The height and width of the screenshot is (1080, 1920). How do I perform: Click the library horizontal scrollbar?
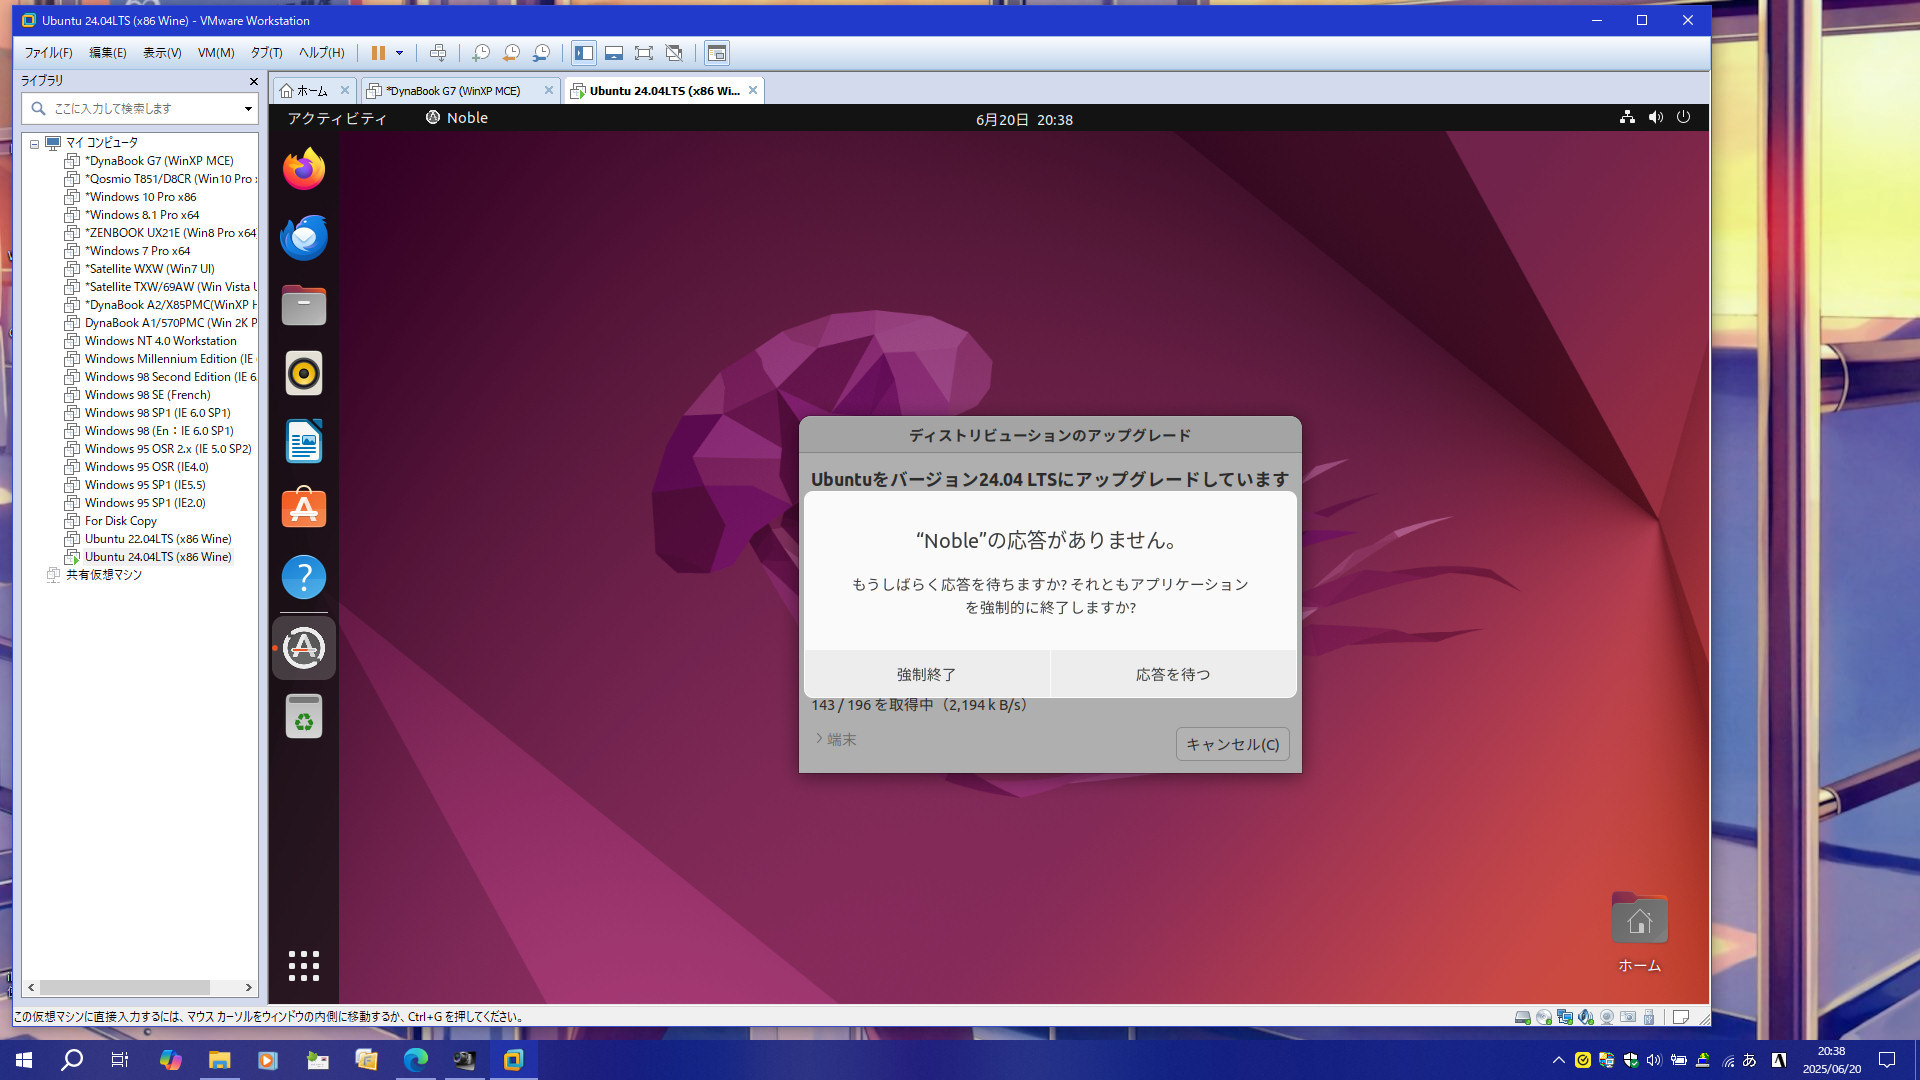(x=124, y=987)
